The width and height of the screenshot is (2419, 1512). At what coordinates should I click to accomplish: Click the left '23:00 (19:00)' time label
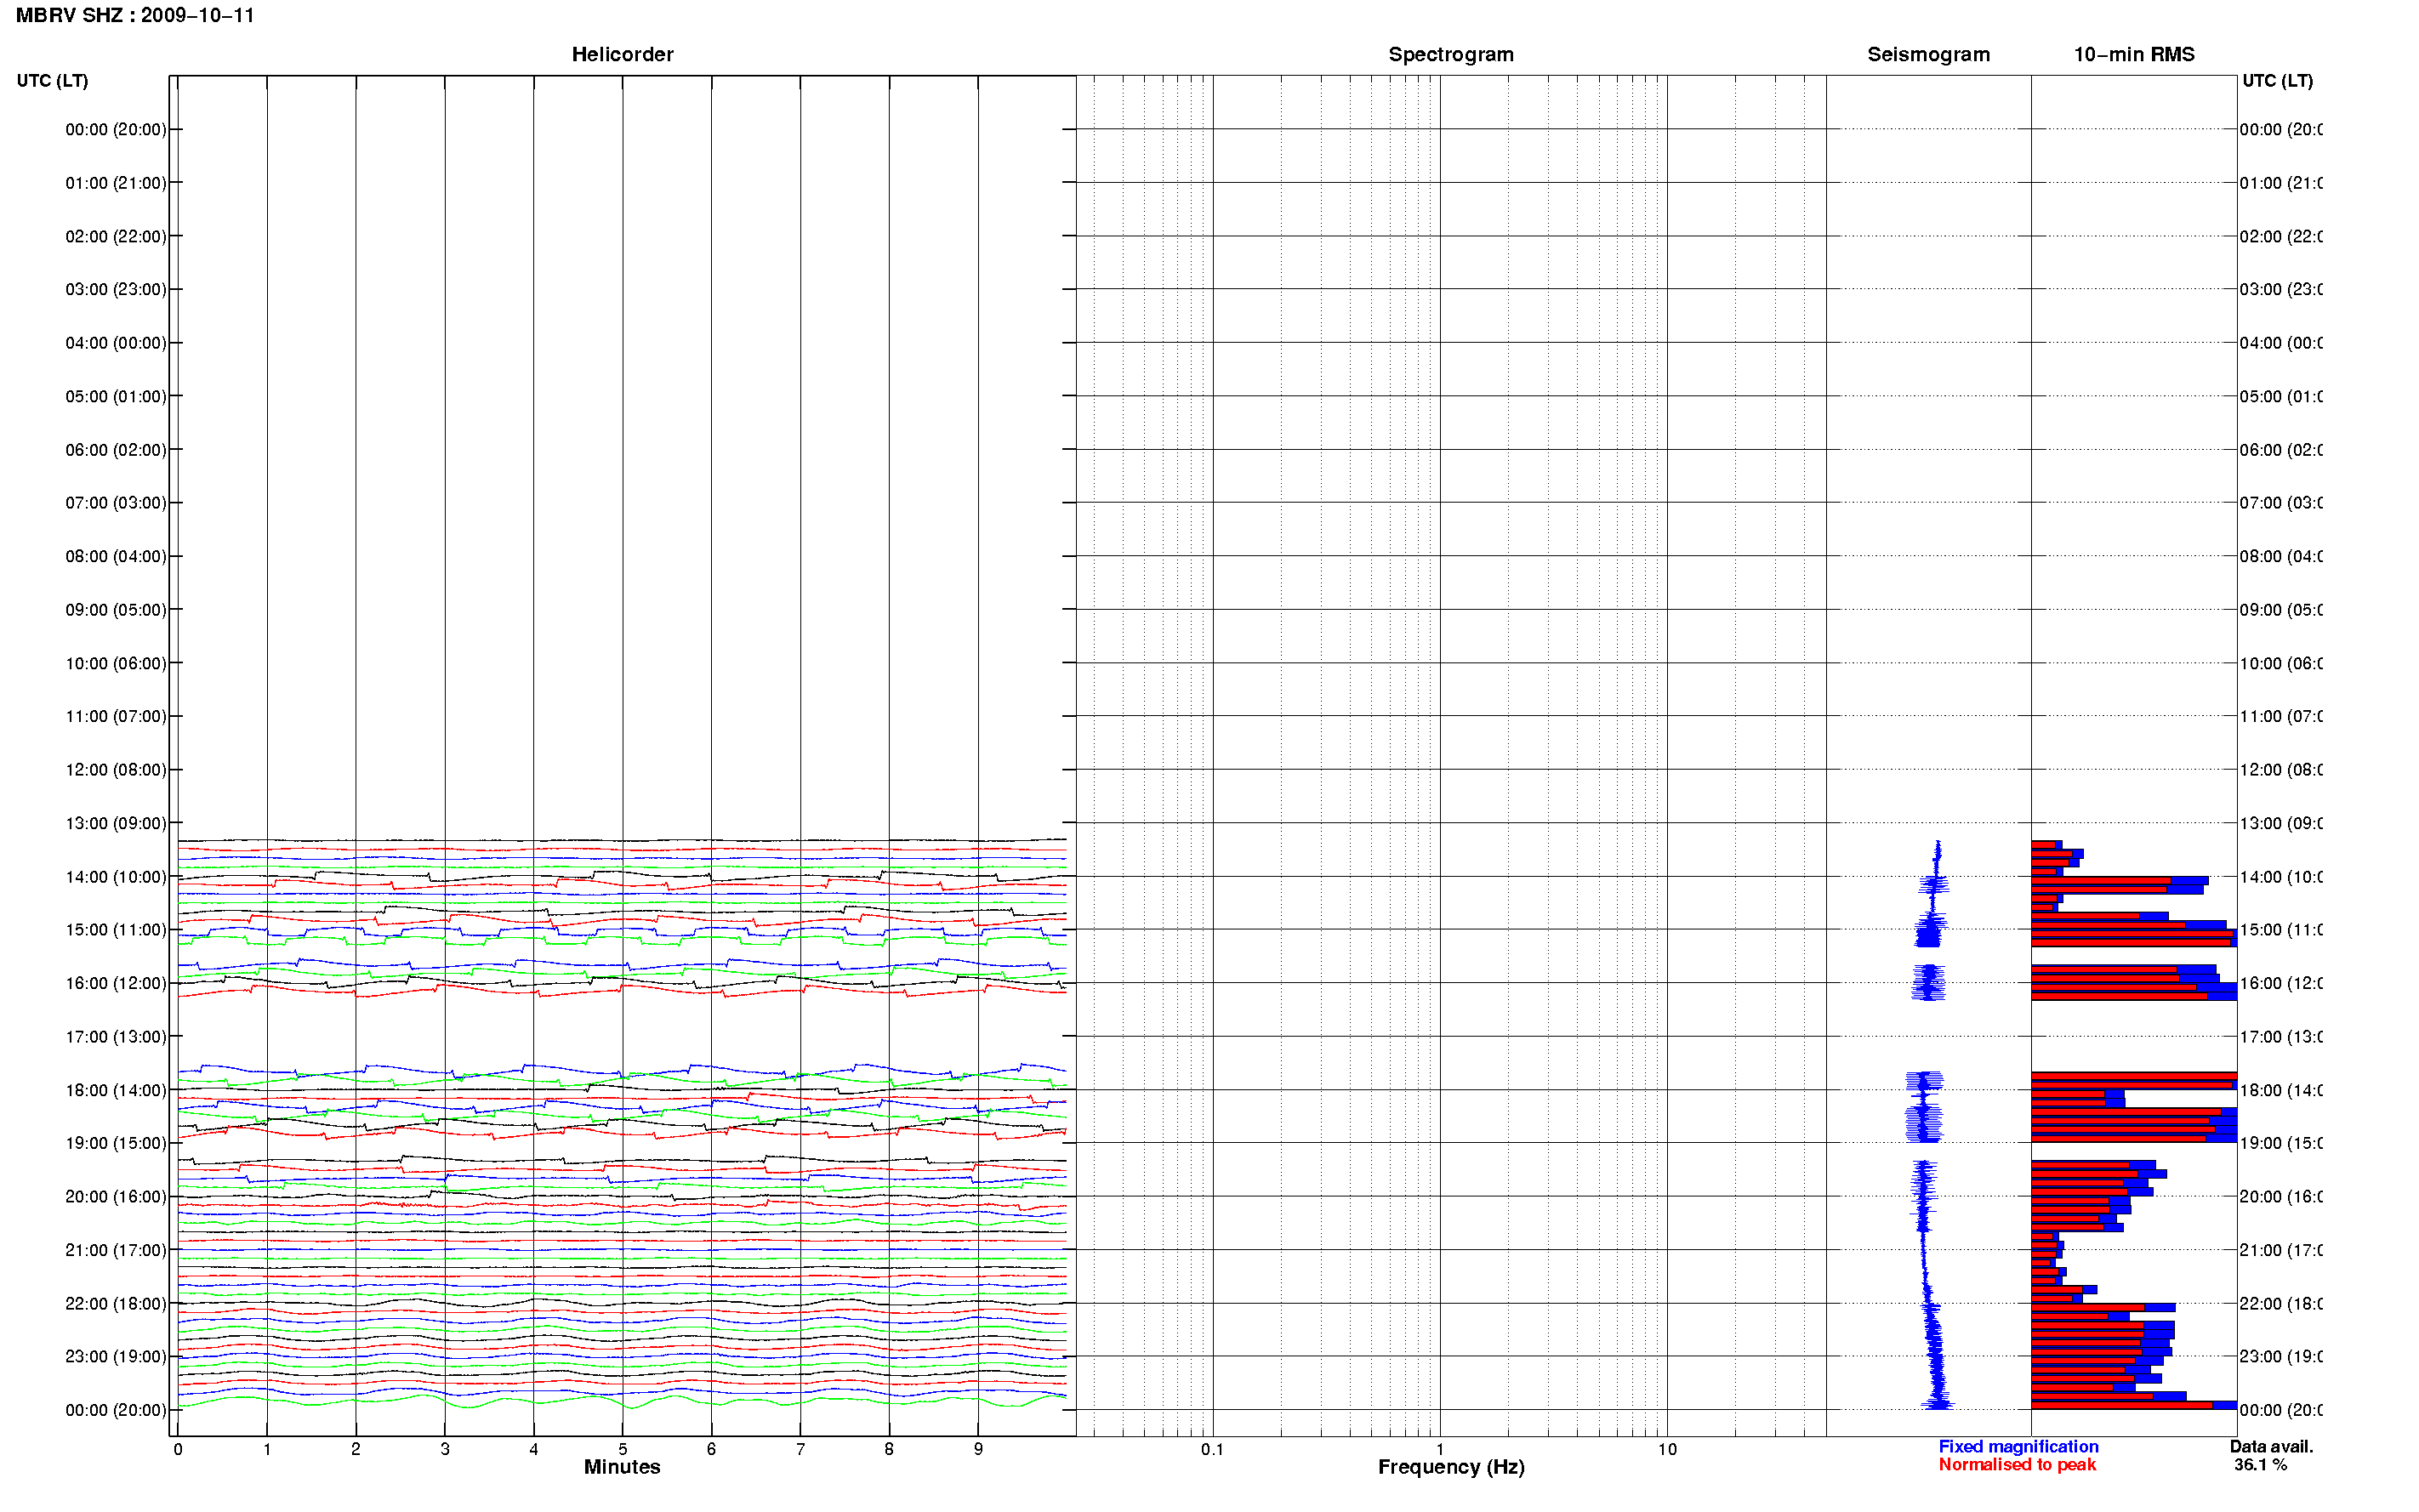116,1357
